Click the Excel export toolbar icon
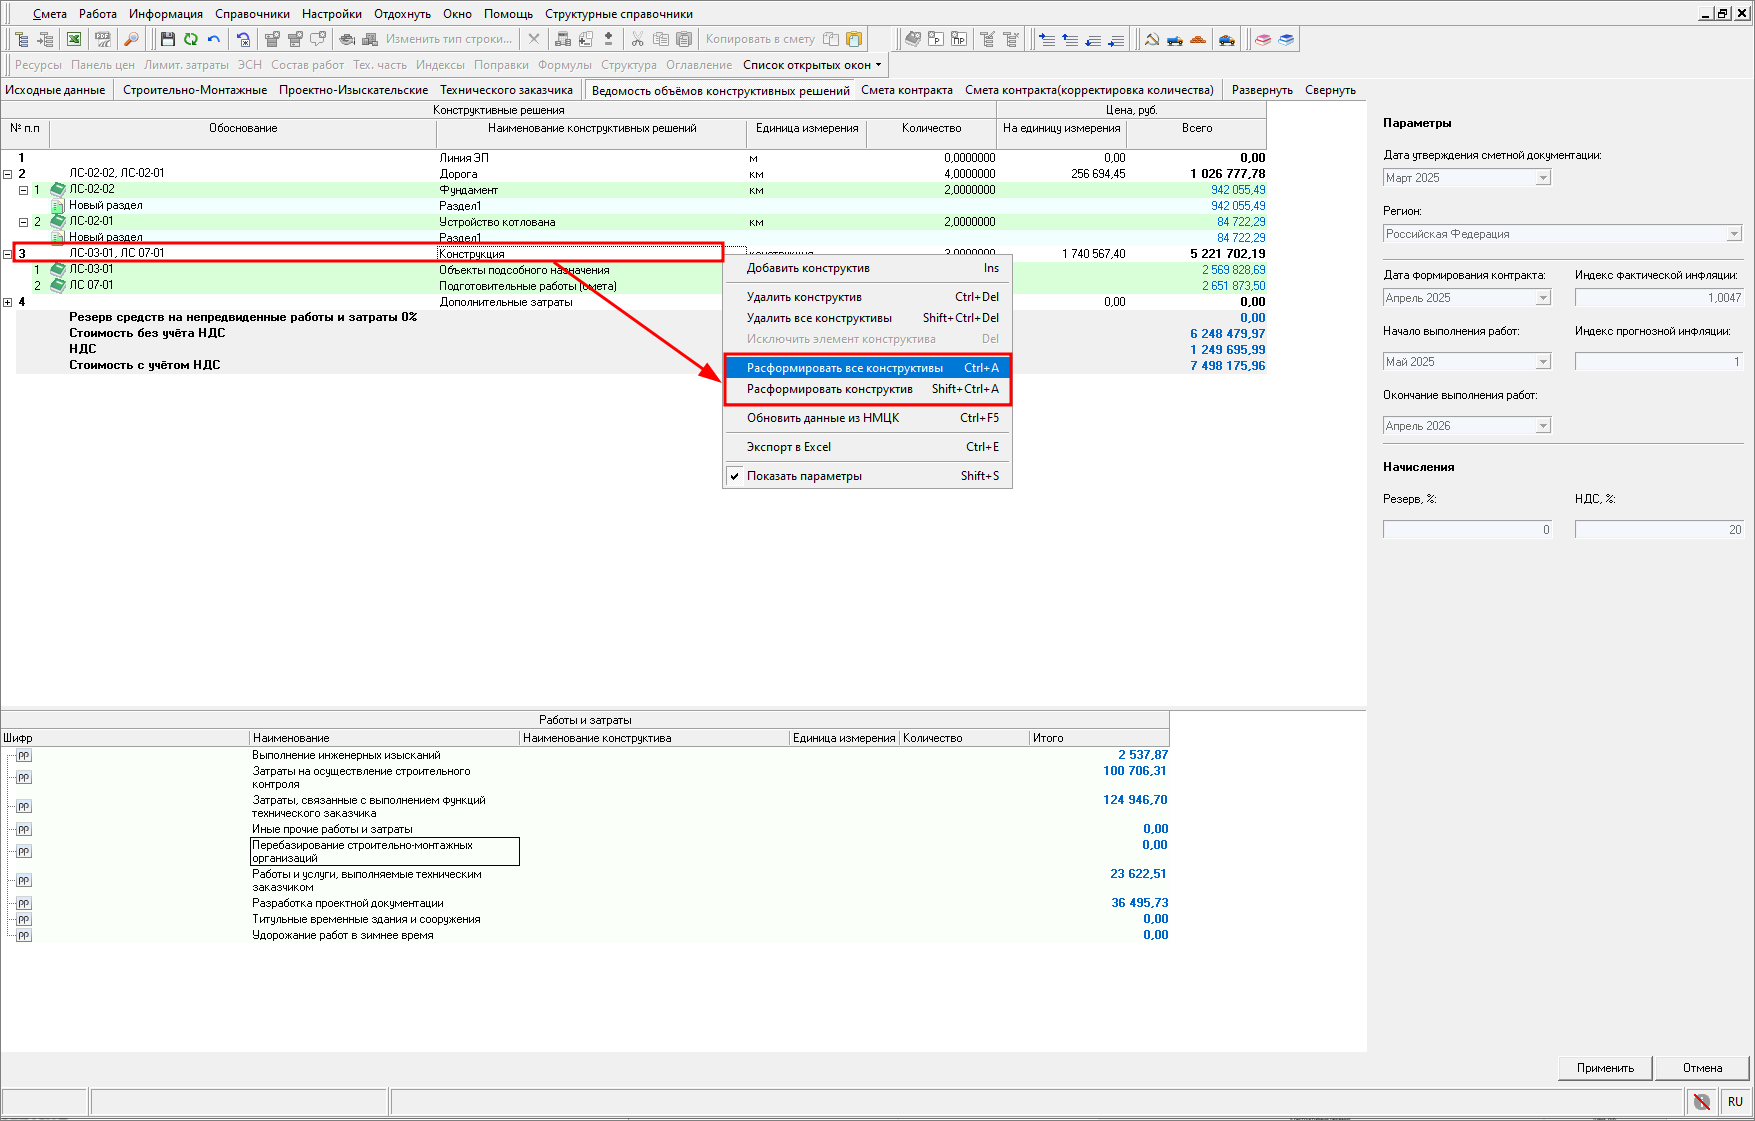Viewport: 1755px width, 1121px height. [x=74, y=39]
